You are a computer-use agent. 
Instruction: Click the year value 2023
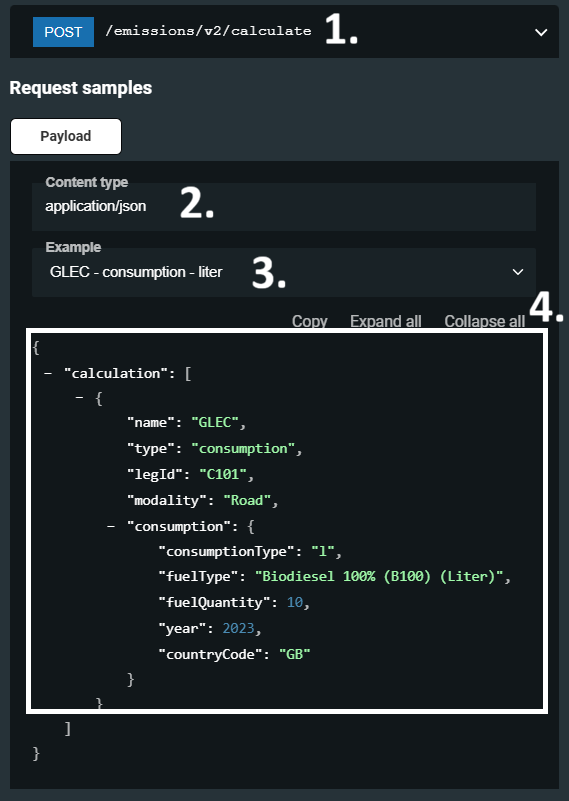tap(239, 628)
